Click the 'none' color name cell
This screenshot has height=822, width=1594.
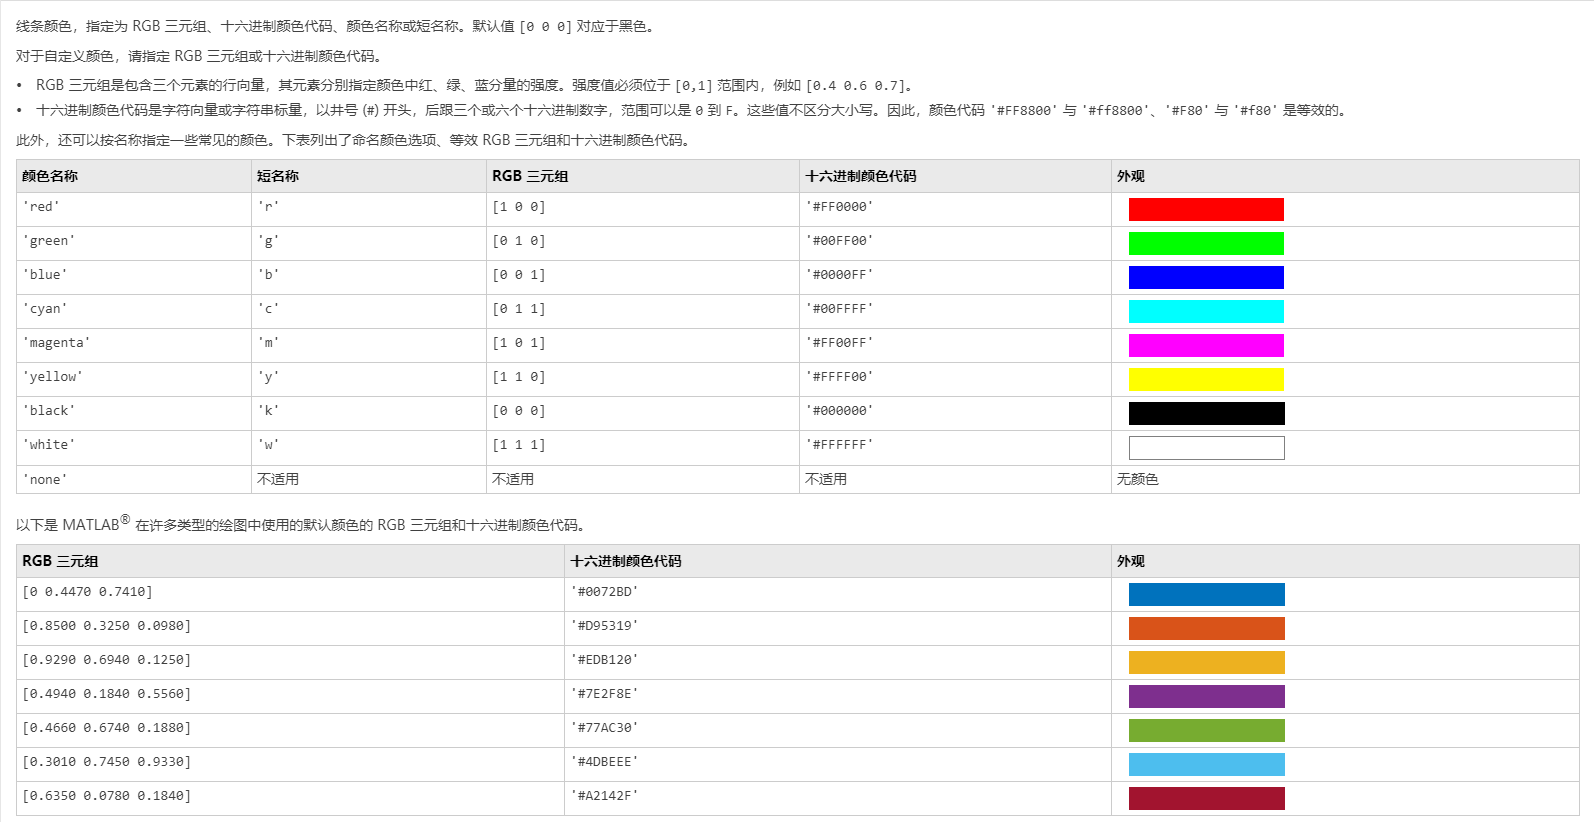[133, 479]
